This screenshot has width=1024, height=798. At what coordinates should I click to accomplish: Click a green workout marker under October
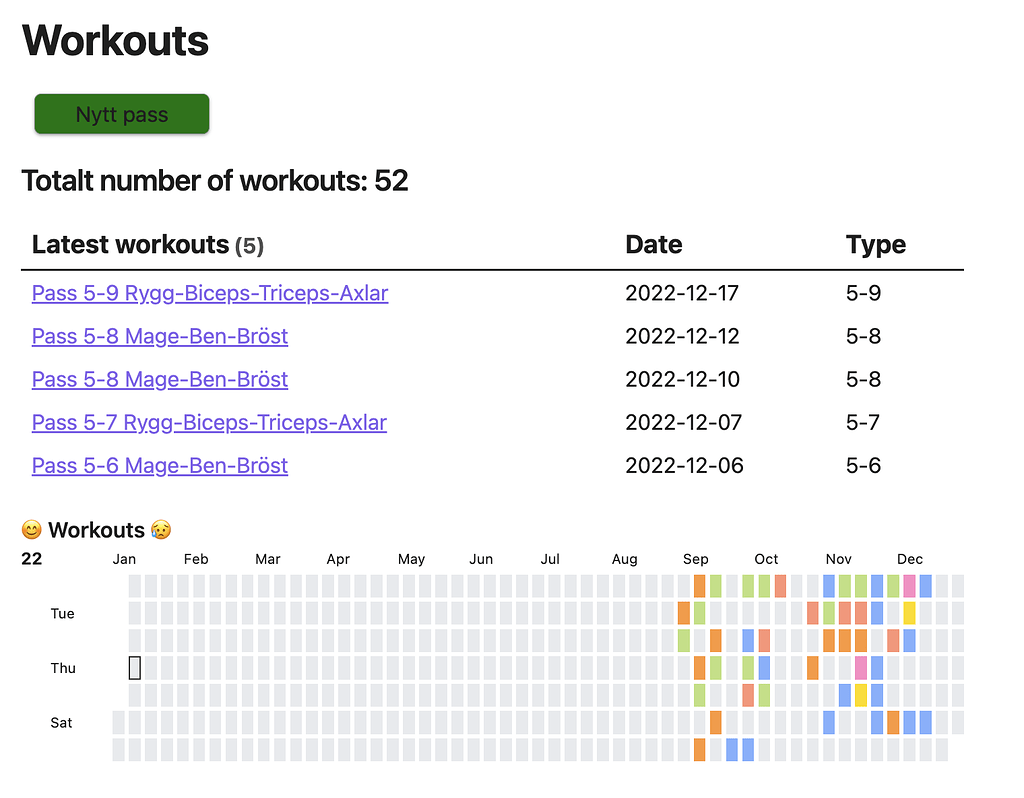(762, 584)
